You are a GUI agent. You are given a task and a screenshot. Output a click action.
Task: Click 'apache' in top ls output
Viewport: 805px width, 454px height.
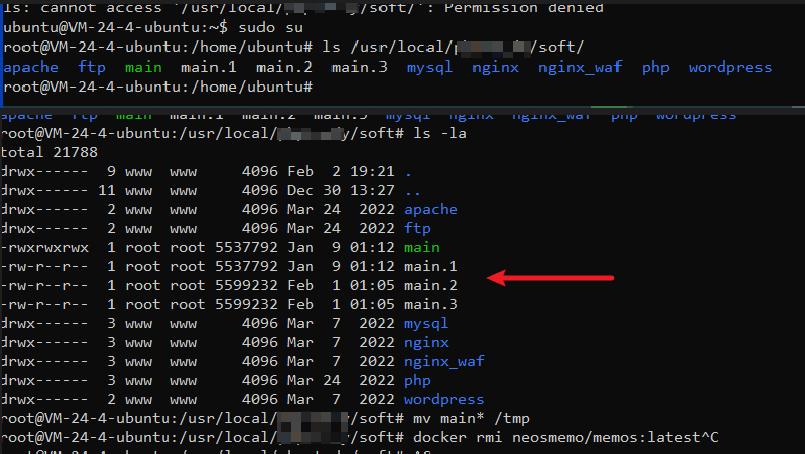click(x=31, y=67)
